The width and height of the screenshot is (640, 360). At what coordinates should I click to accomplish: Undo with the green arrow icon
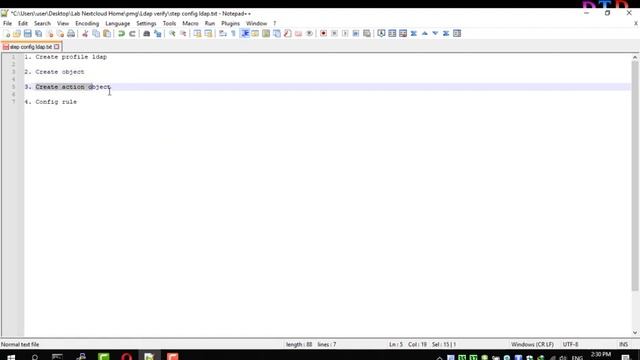(x=121, y=33)
